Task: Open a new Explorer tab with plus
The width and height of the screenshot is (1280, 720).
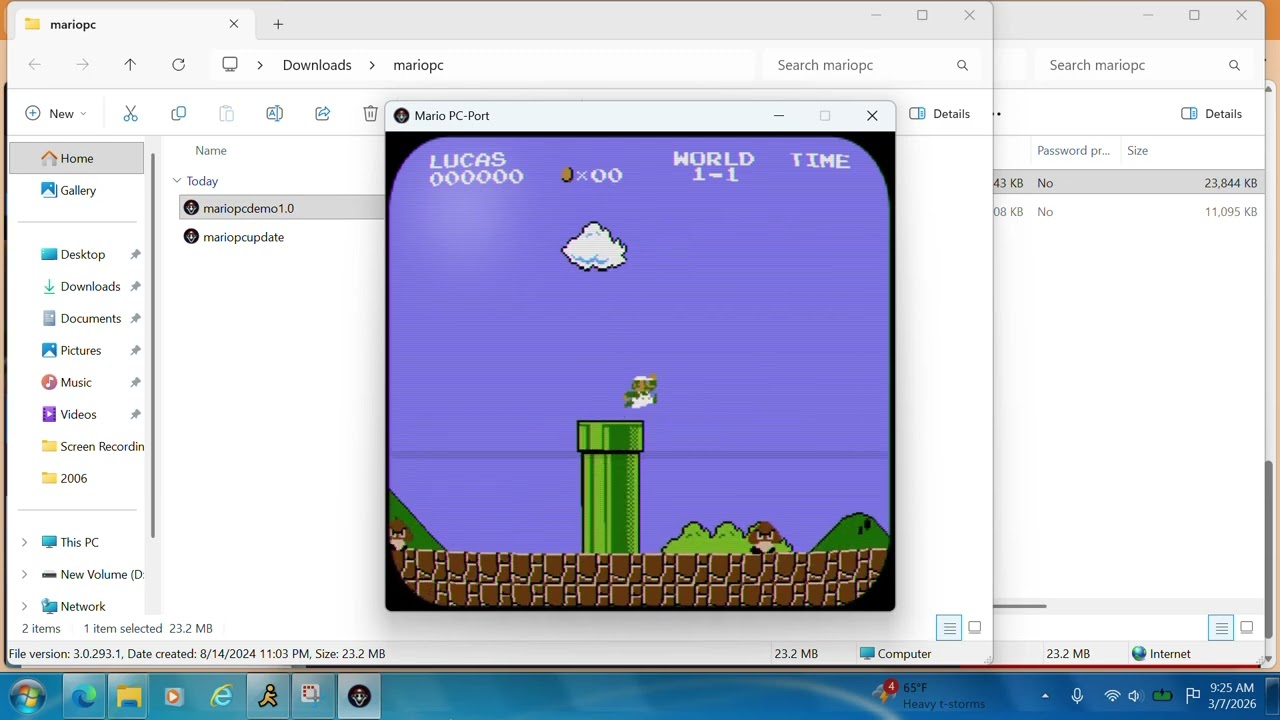Action: [278, 24]
